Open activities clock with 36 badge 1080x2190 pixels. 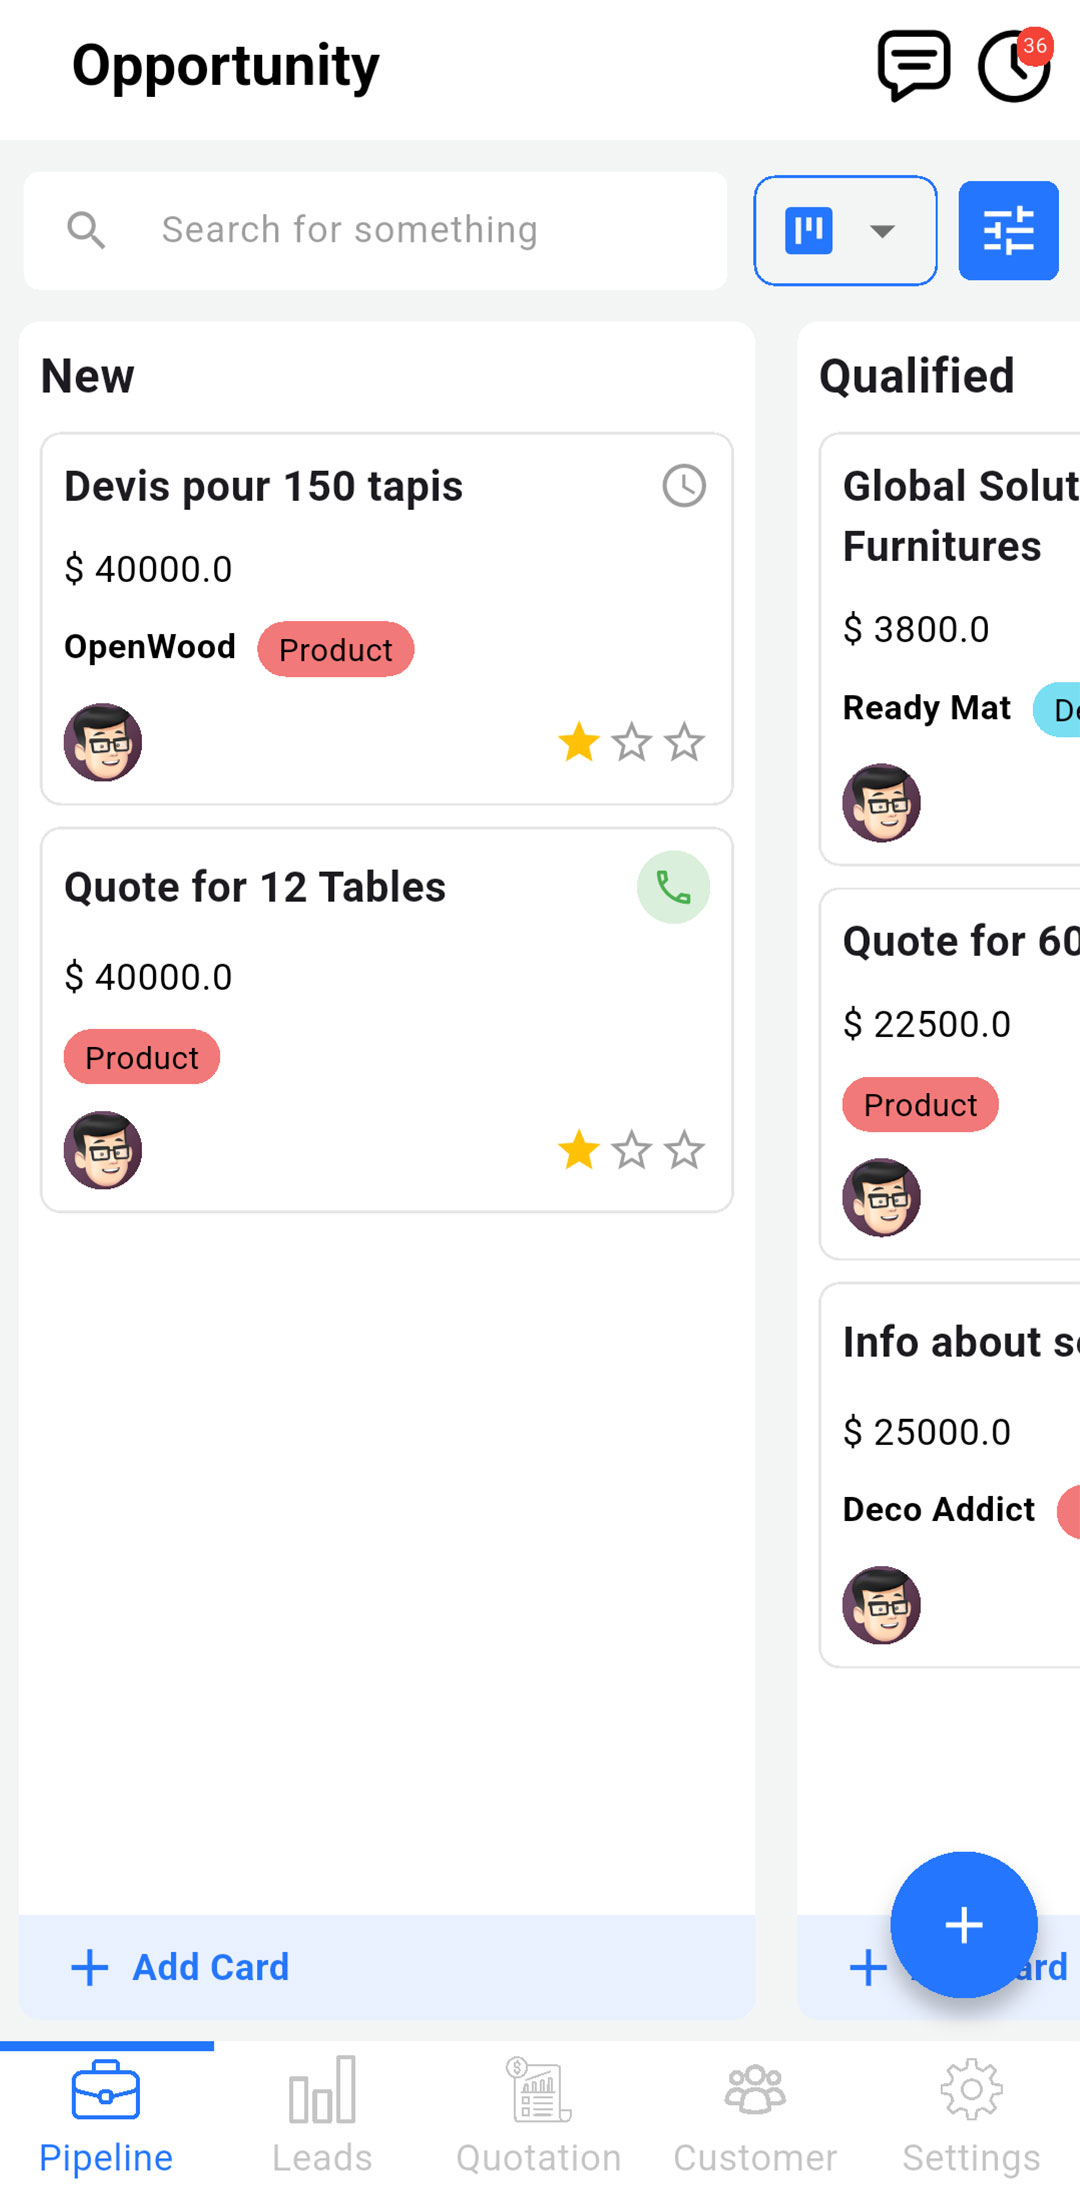coord(1015,66)
